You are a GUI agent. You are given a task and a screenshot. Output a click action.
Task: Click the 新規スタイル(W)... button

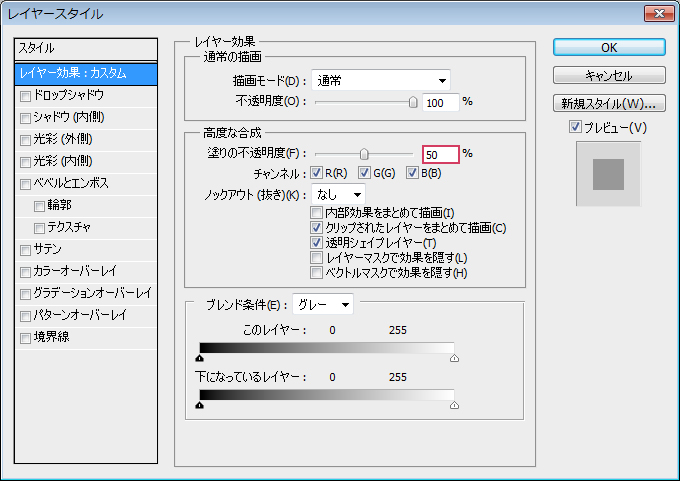point(609,103)
